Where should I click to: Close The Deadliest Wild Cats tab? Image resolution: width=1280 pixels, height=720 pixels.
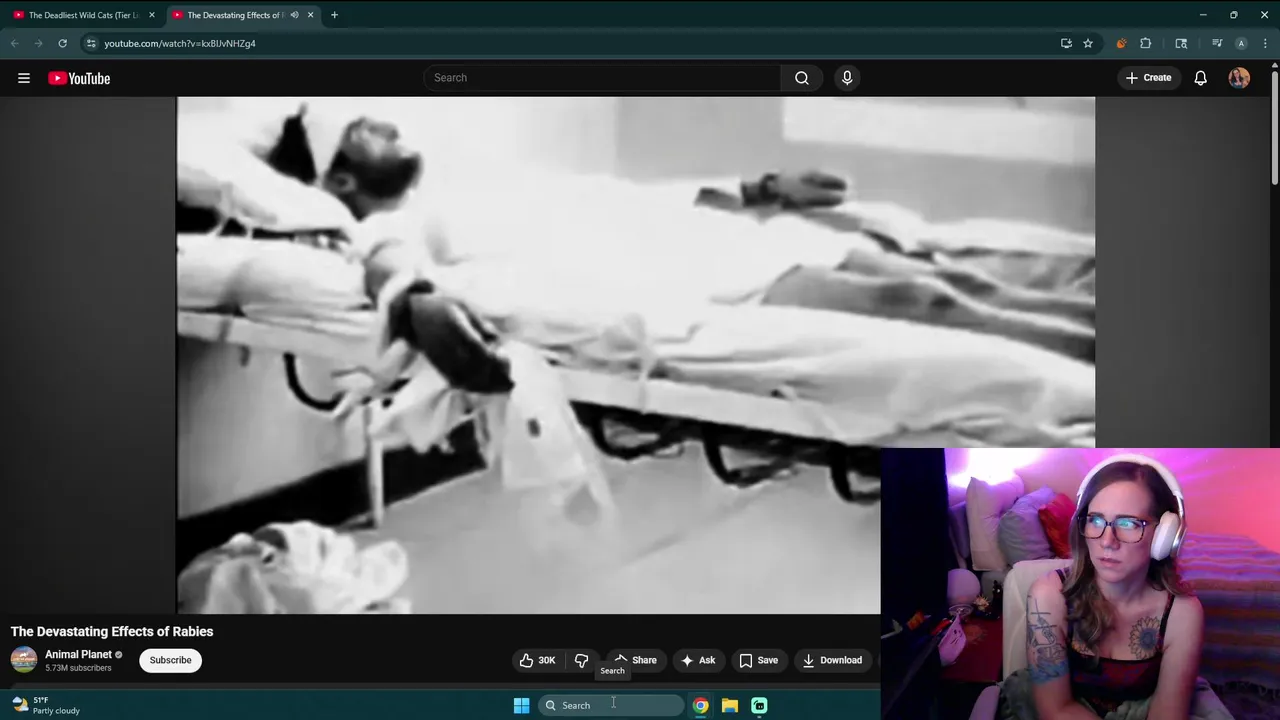[x=152, y=15]
